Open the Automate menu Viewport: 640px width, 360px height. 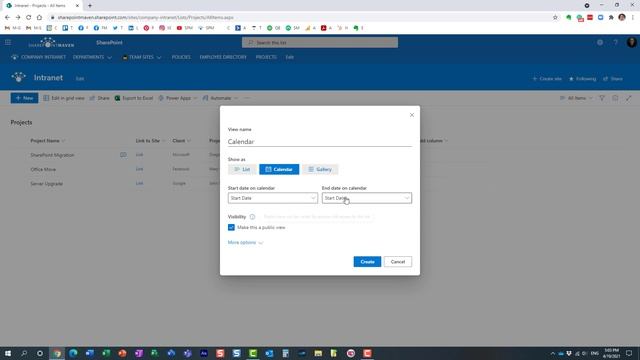click(220, 98)
